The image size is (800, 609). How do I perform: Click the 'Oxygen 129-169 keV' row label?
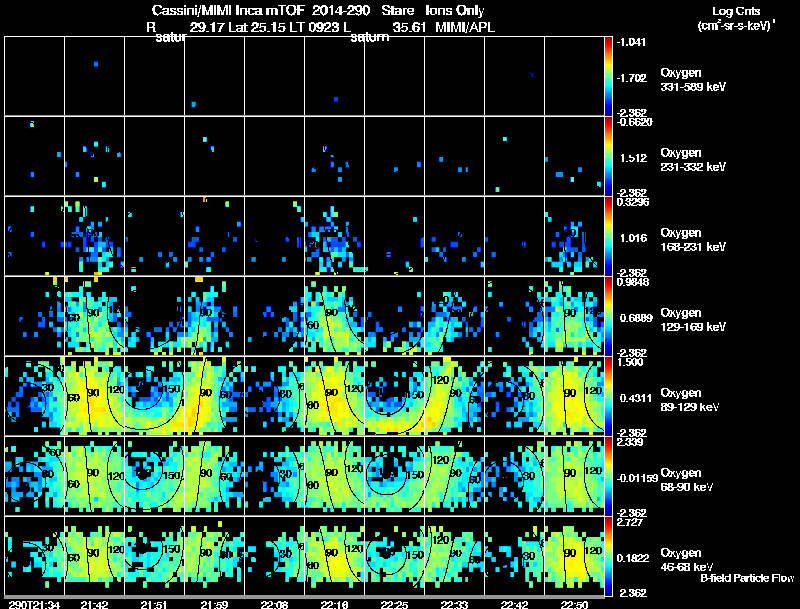tap(693, 320)
